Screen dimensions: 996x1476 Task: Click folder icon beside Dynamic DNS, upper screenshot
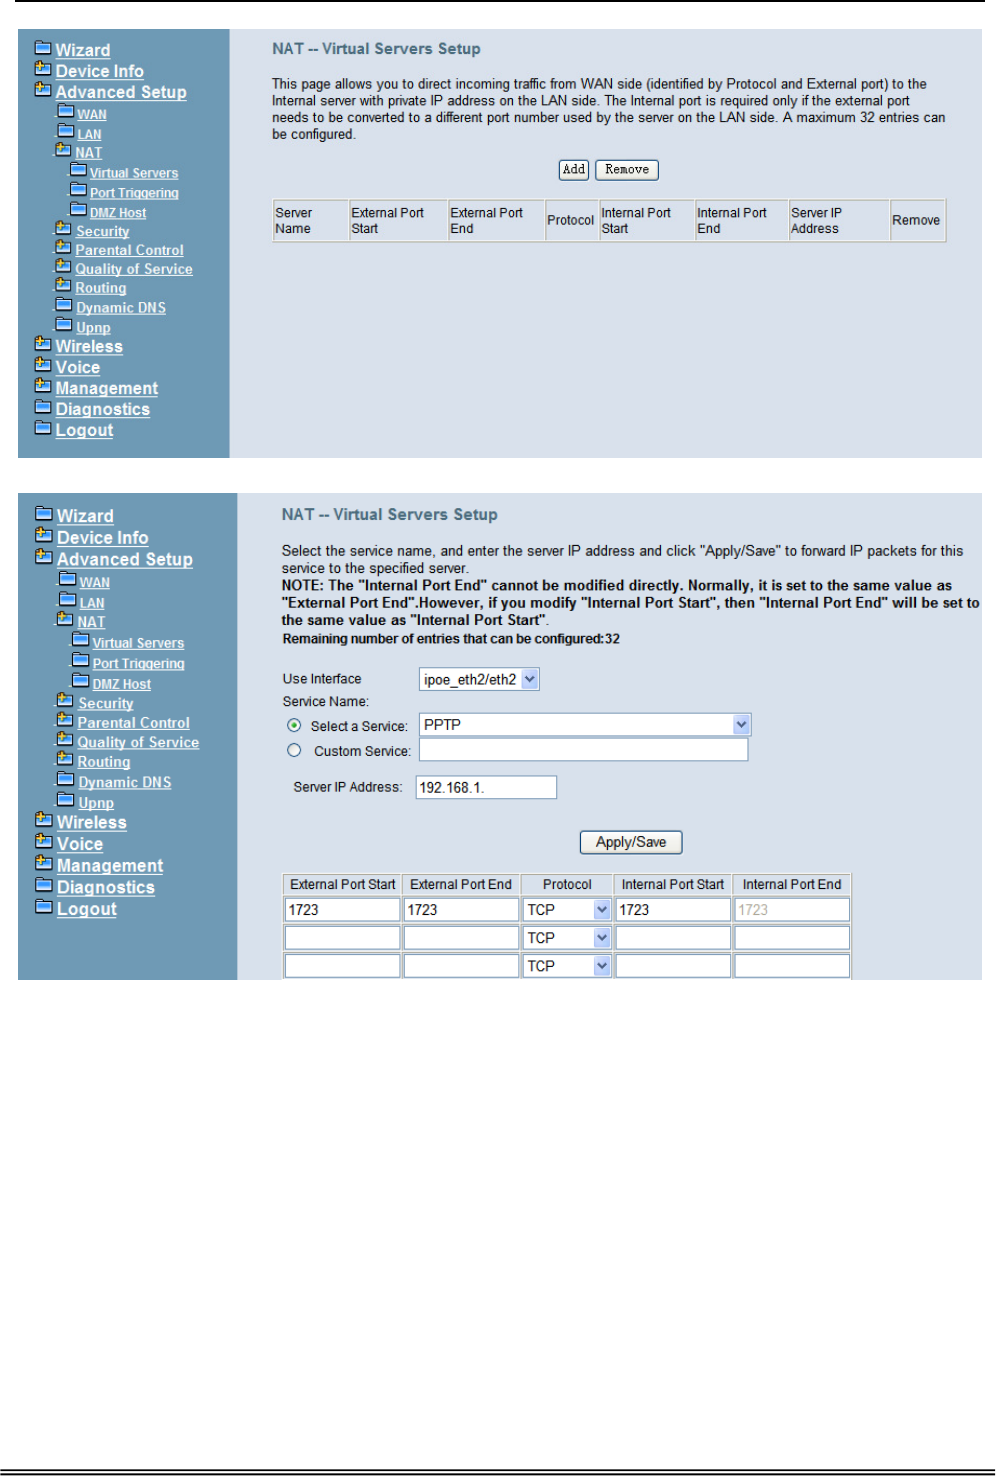click(x=64, y=306)
